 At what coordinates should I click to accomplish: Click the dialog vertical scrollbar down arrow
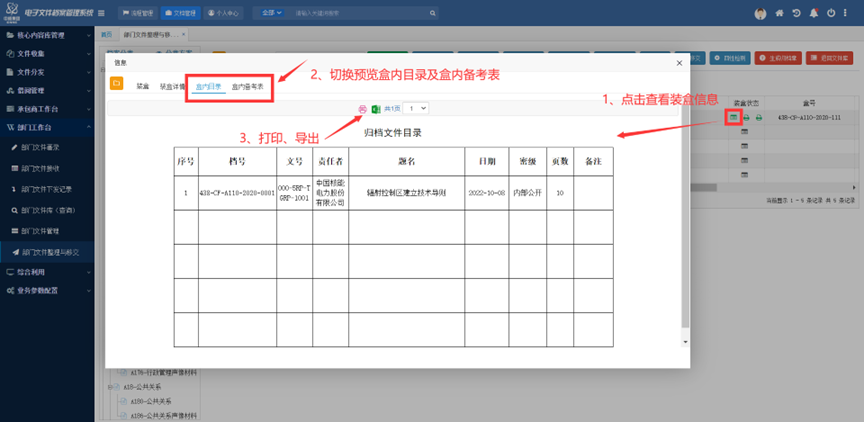(685, 342)
